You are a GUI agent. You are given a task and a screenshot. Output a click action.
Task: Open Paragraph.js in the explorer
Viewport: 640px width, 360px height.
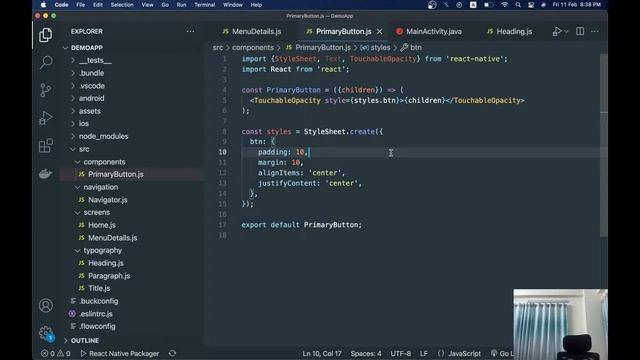pyautogui.click(x=109, y=276)
